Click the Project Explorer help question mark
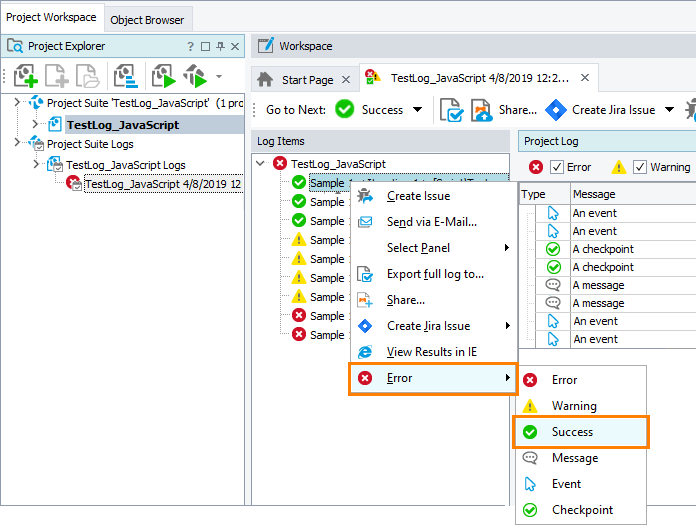 point(190,47)
